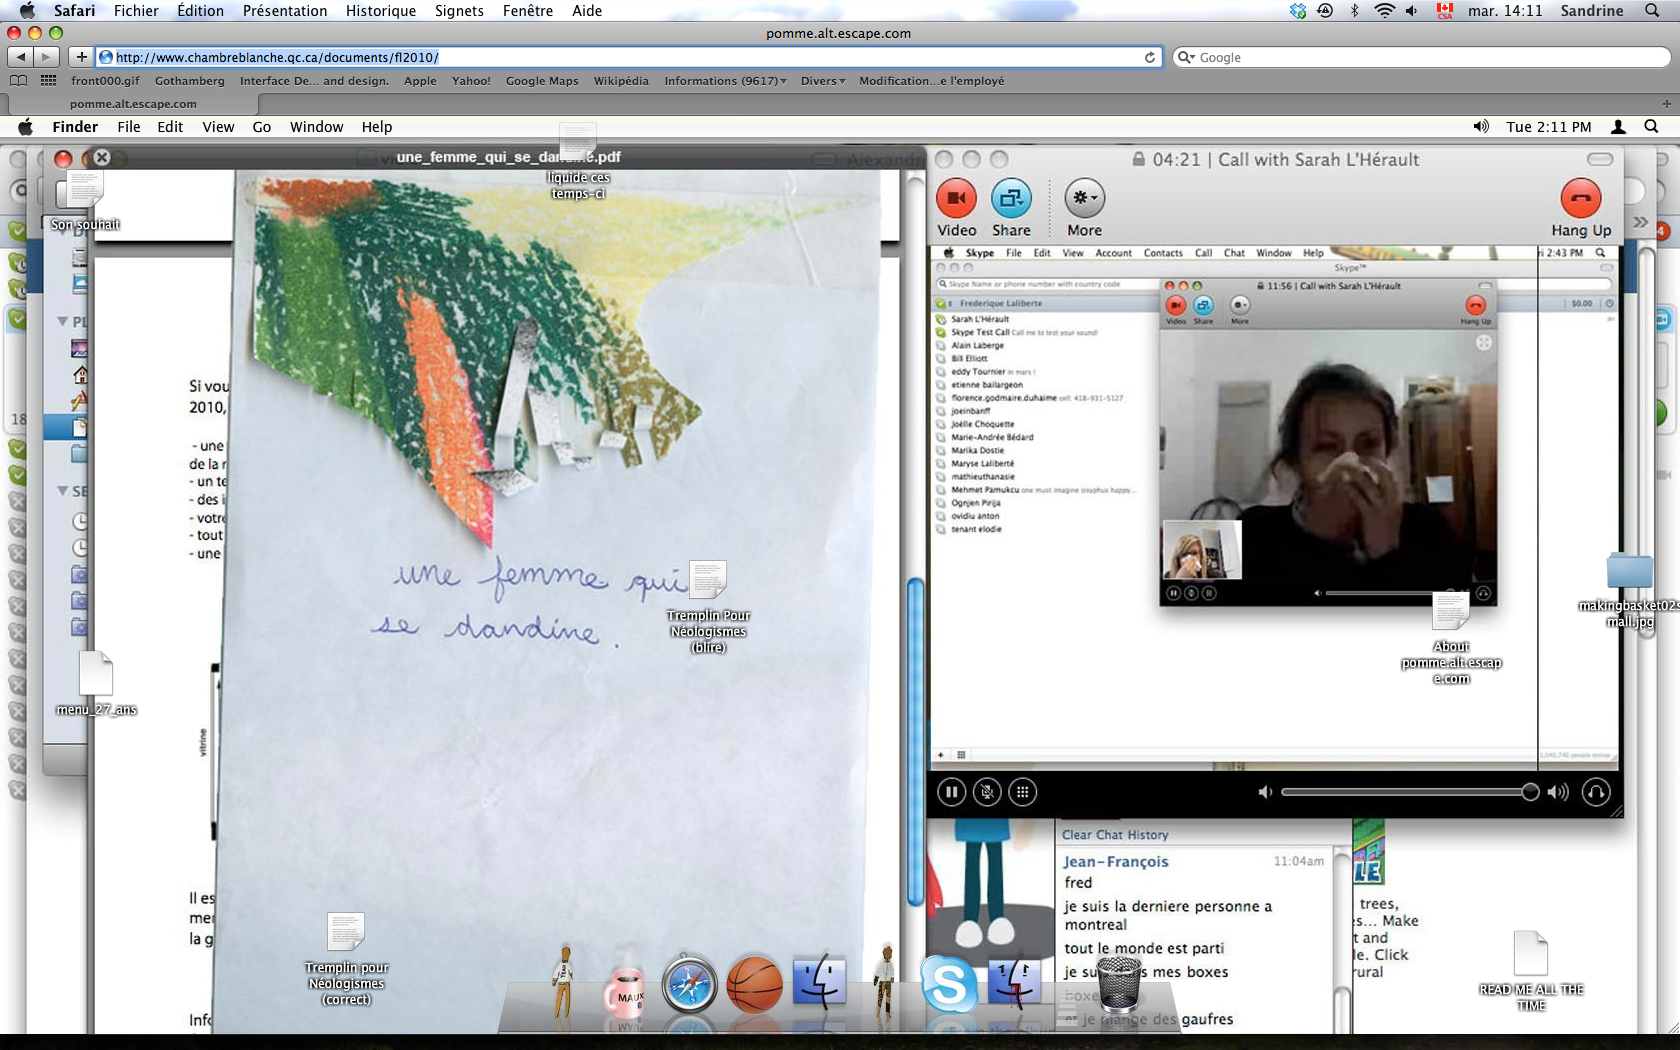Viewport: 1680px width, 1050px height.
Task: Open the Wikipédia bookmark
Action: (621, 81)
